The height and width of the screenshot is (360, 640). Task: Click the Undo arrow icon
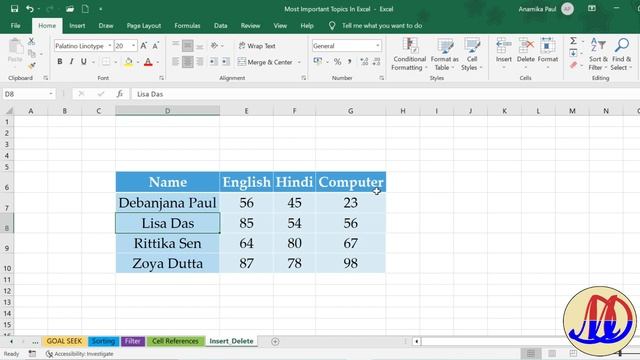(x=29, y=9)
